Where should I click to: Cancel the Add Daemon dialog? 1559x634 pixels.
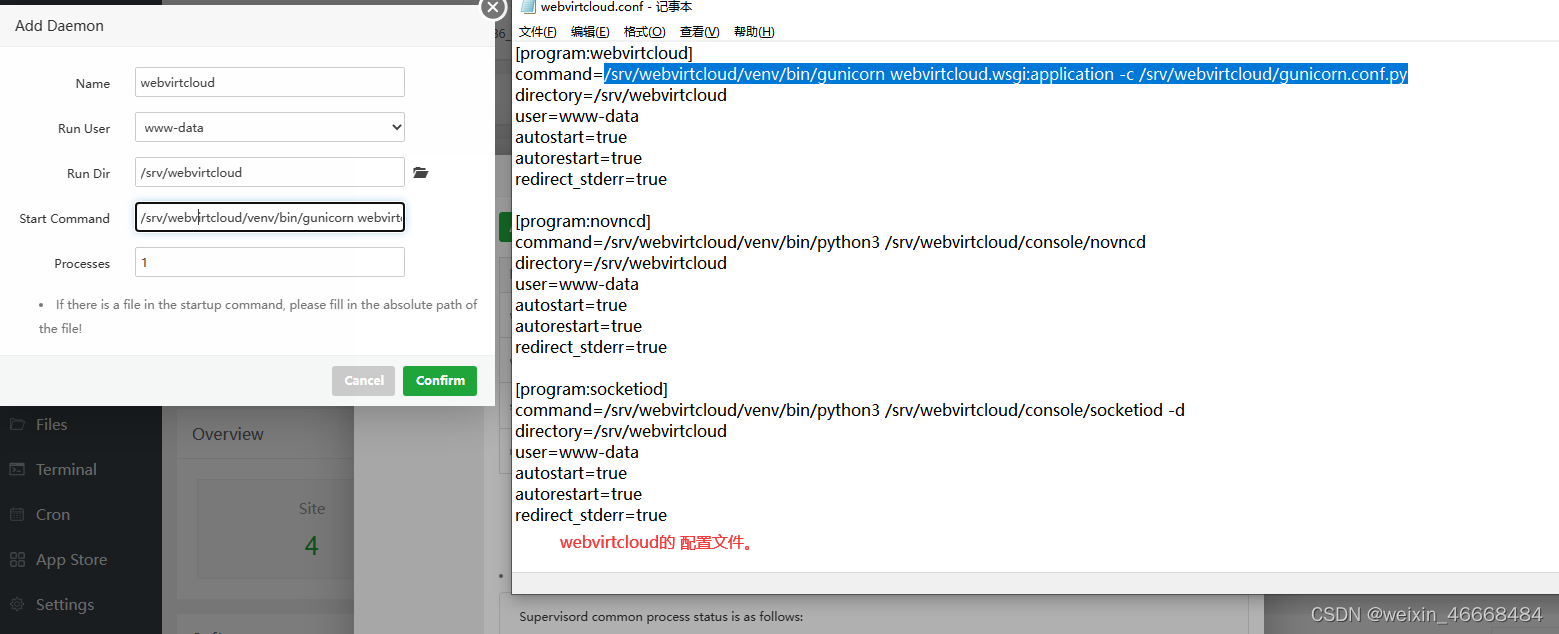click(364, 381)
